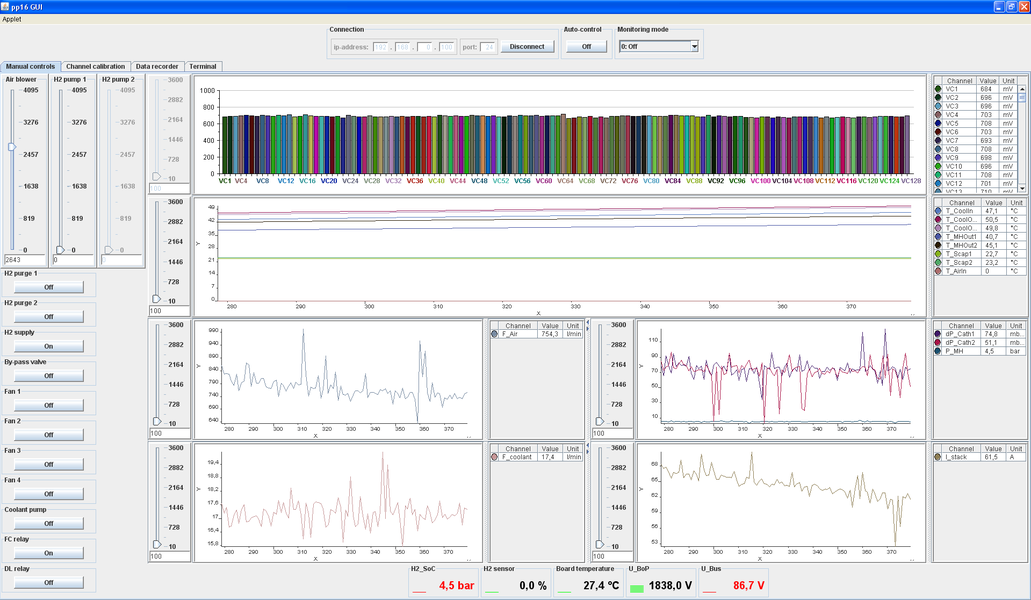
Task: Click the F_coolant channel color icon
Action: [495, 457]
